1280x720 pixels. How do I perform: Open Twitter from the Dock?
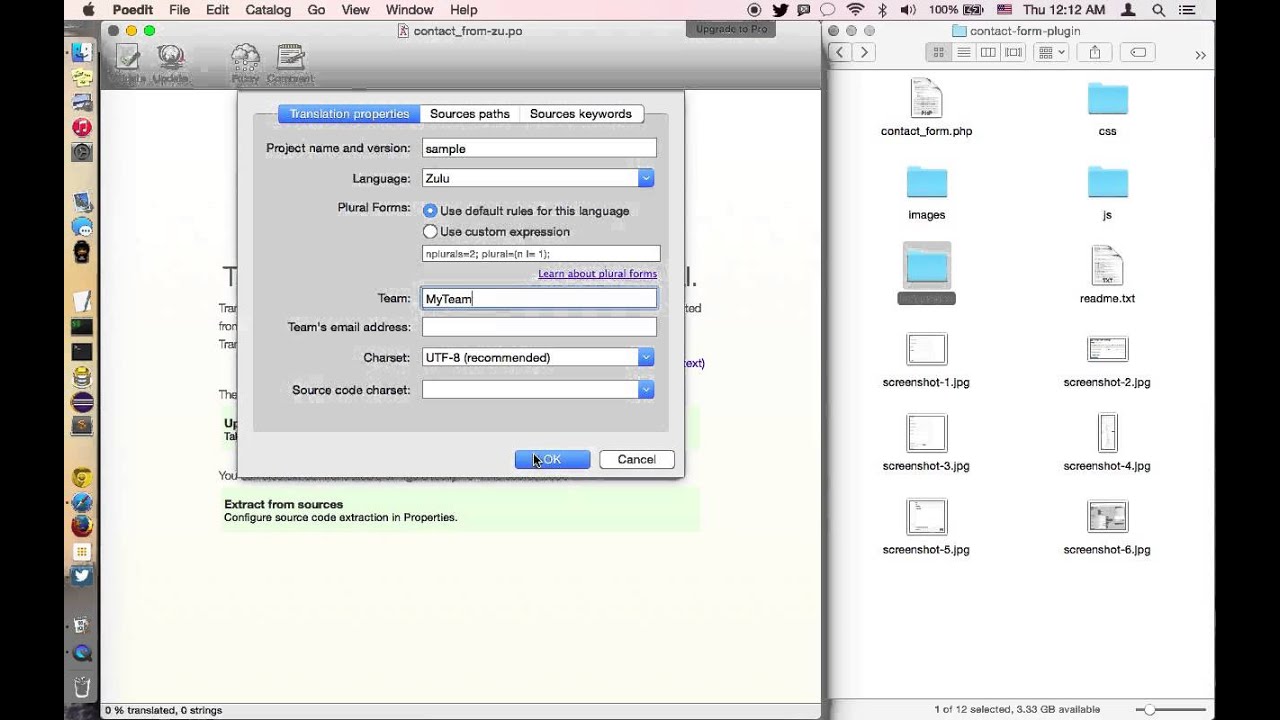pyautogui.click(x=82, y=576)
